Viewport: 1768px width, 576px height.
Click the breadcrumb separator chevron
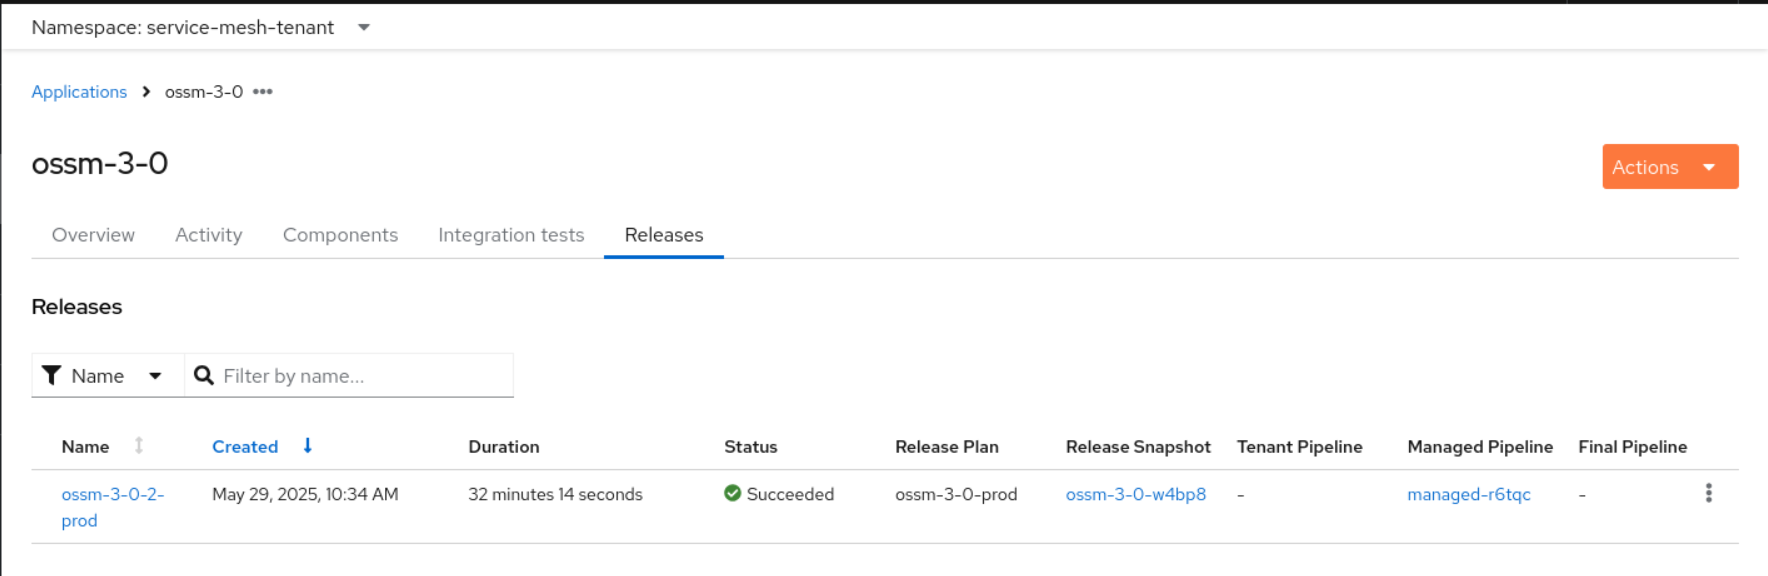[x=146, y=92]
